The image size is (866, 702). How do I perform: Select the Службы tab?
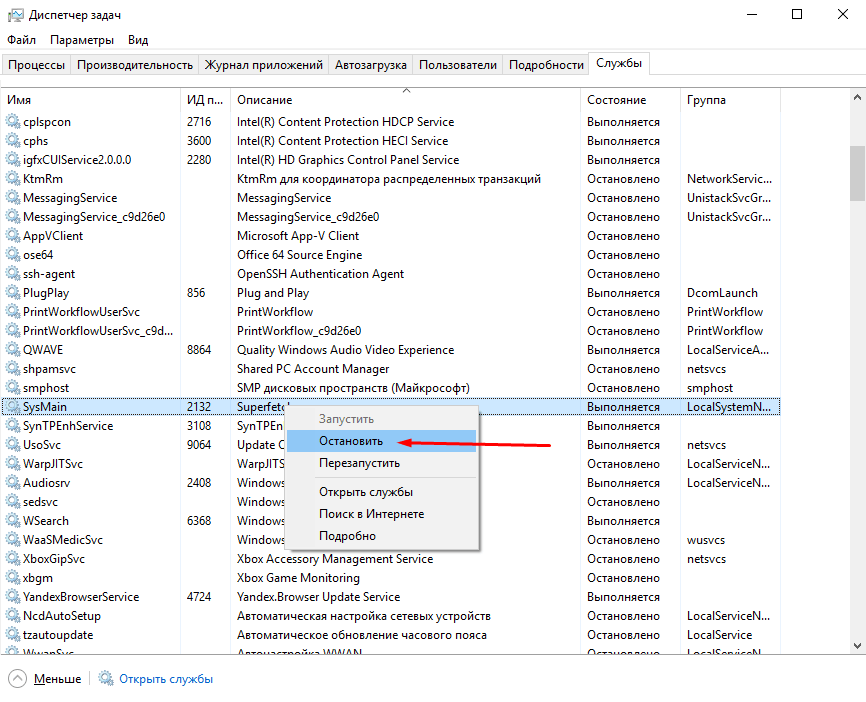coord(619,63)
